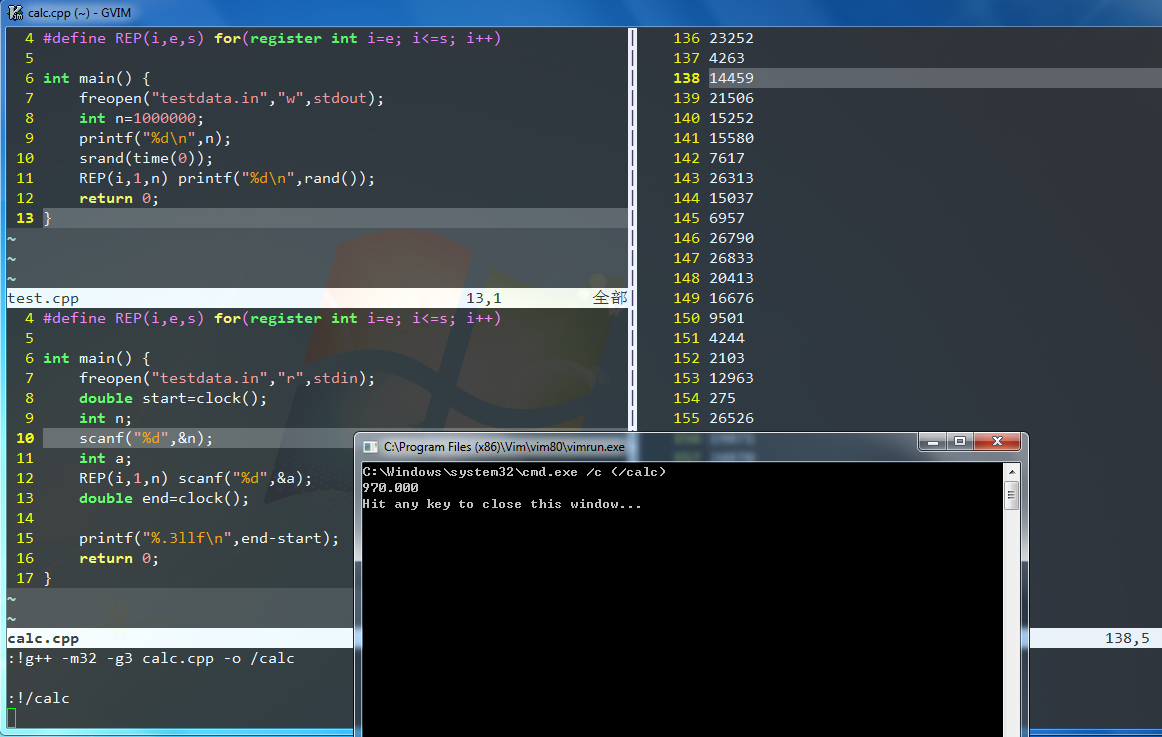Click value 7617 on line 142

point(727,158)
